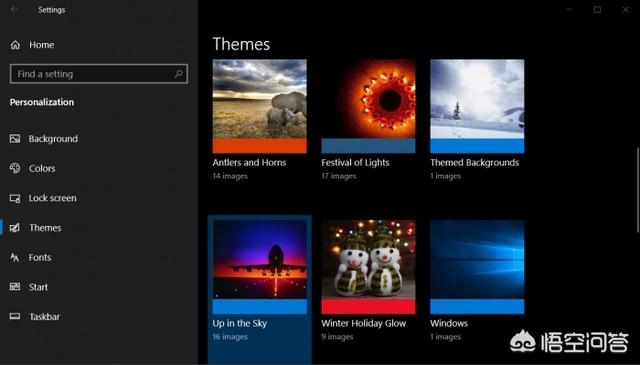Screen dimensions: 640x365
Task: Apply the default Windows theme
Action: click(x=477, y=267)
